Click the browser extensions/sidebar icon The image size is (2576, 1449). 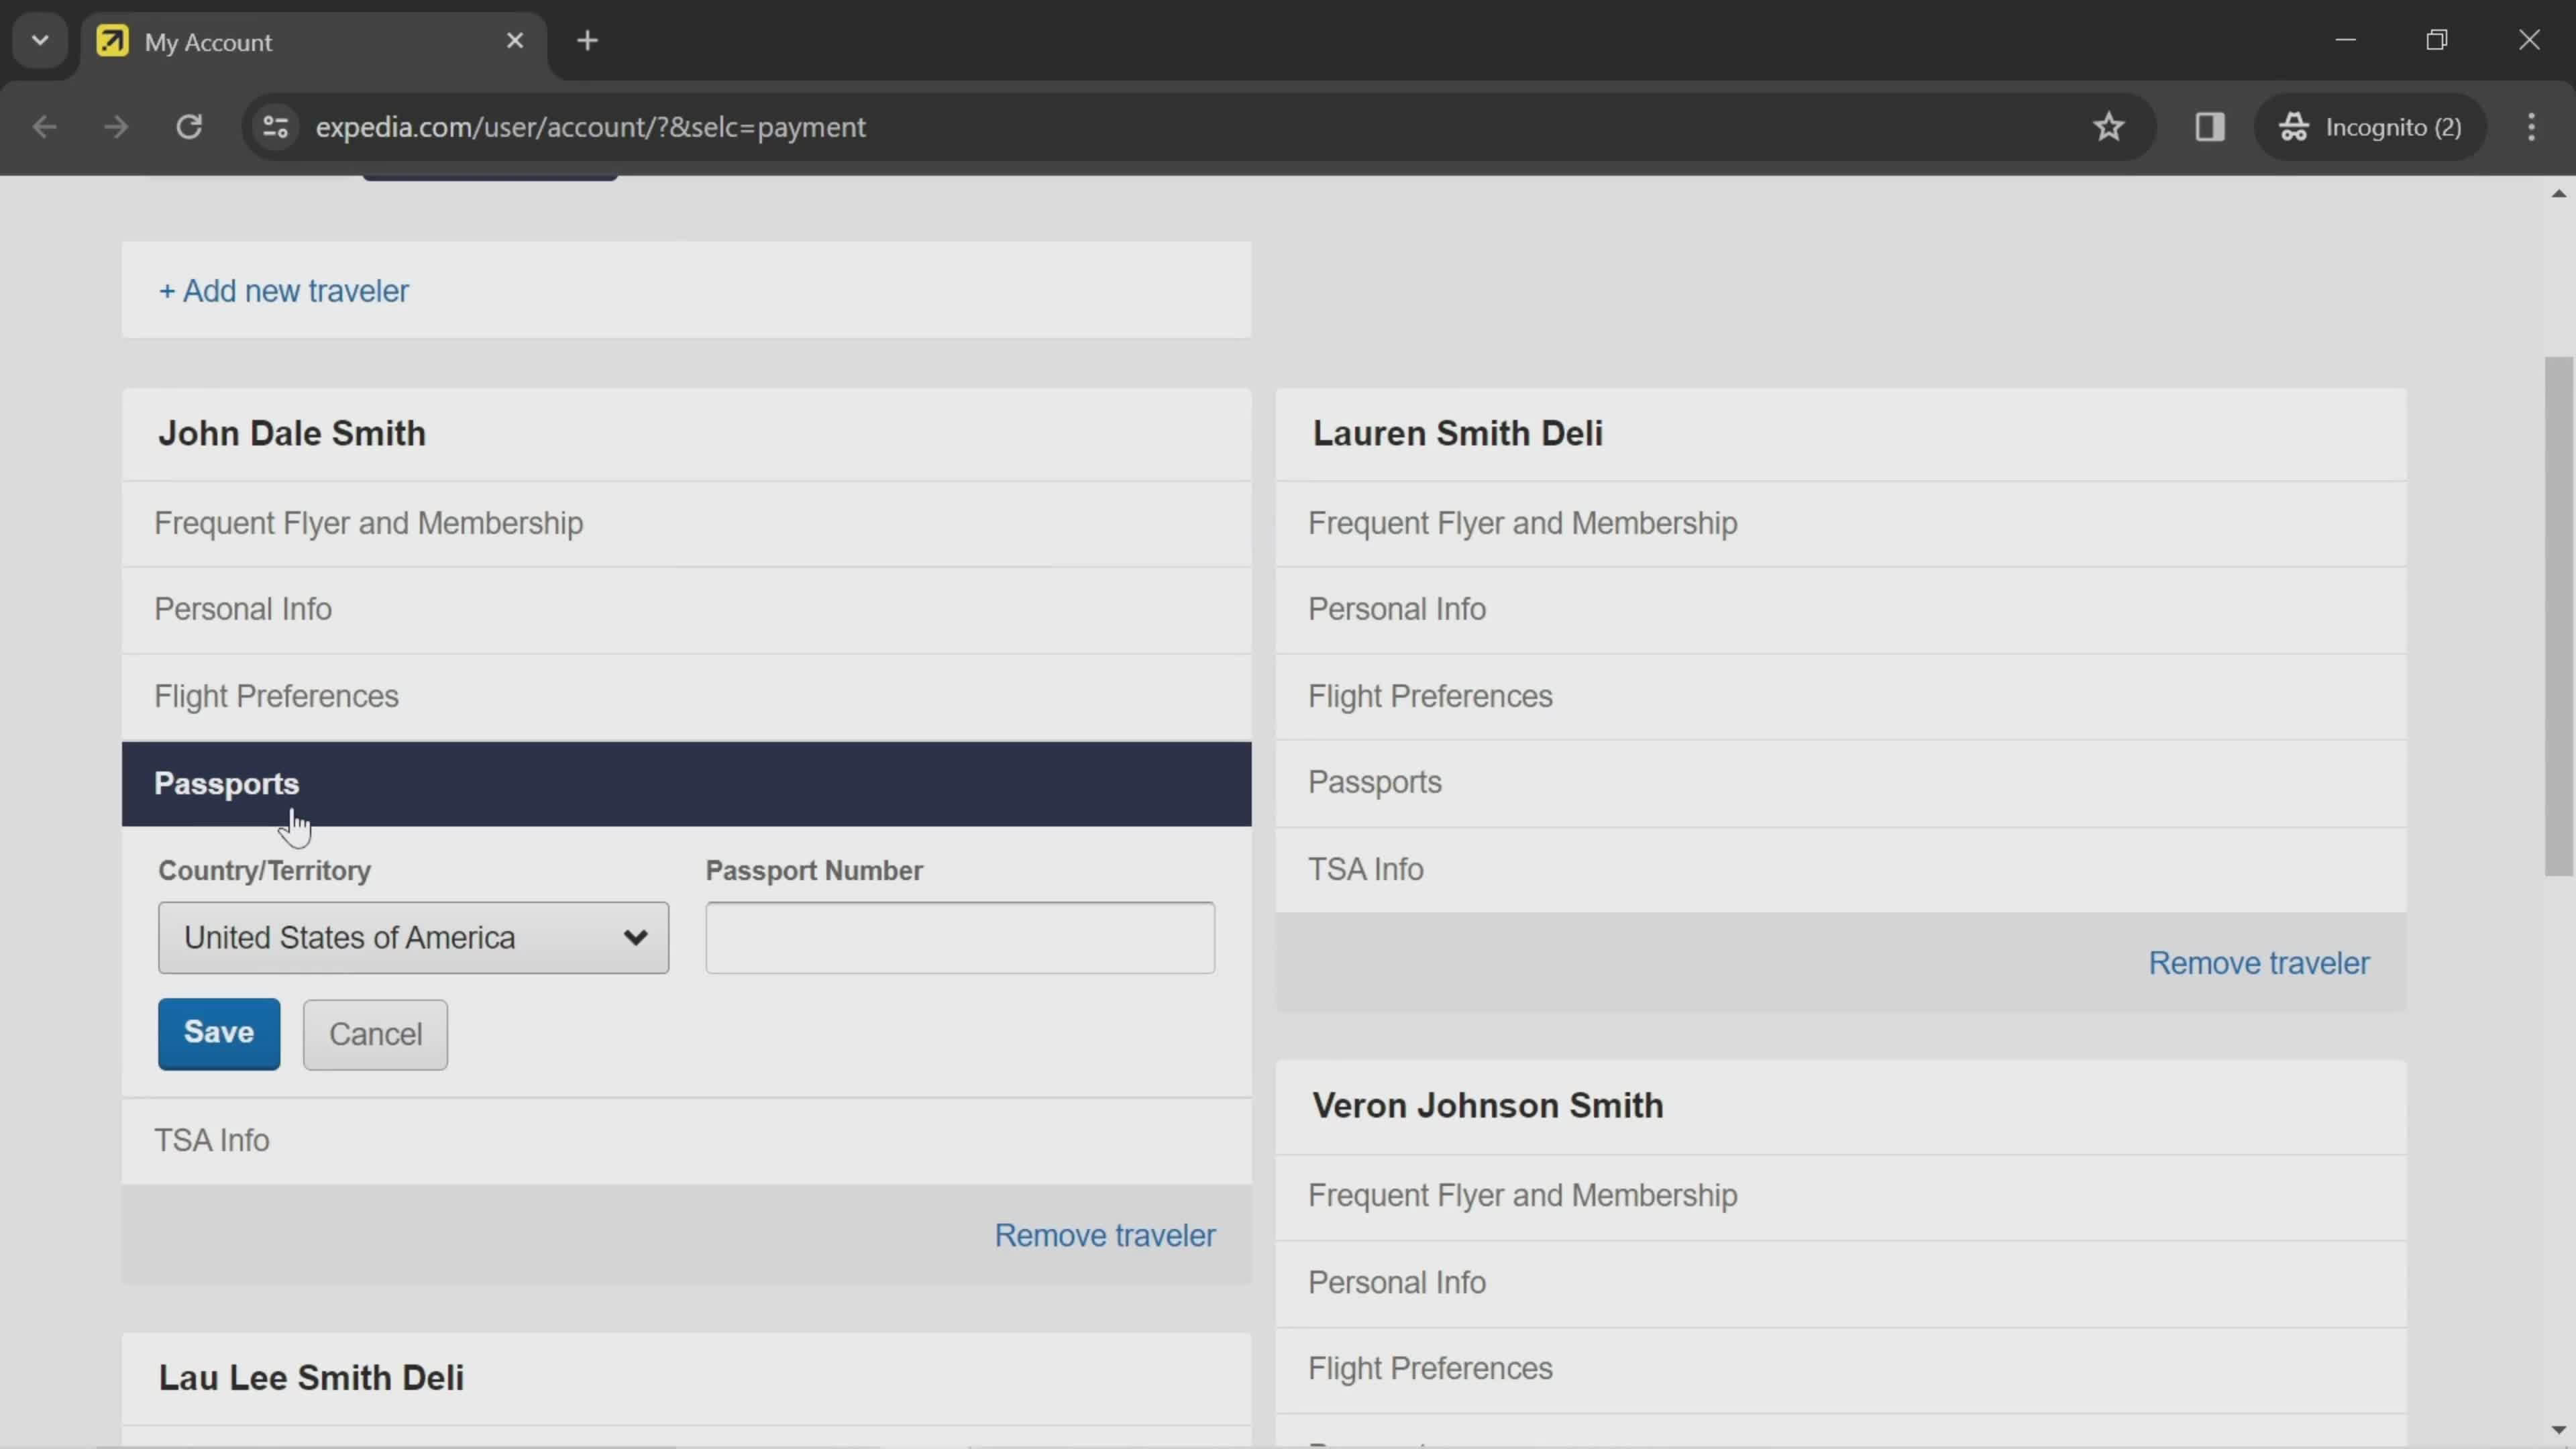(x=2210, y=125)
